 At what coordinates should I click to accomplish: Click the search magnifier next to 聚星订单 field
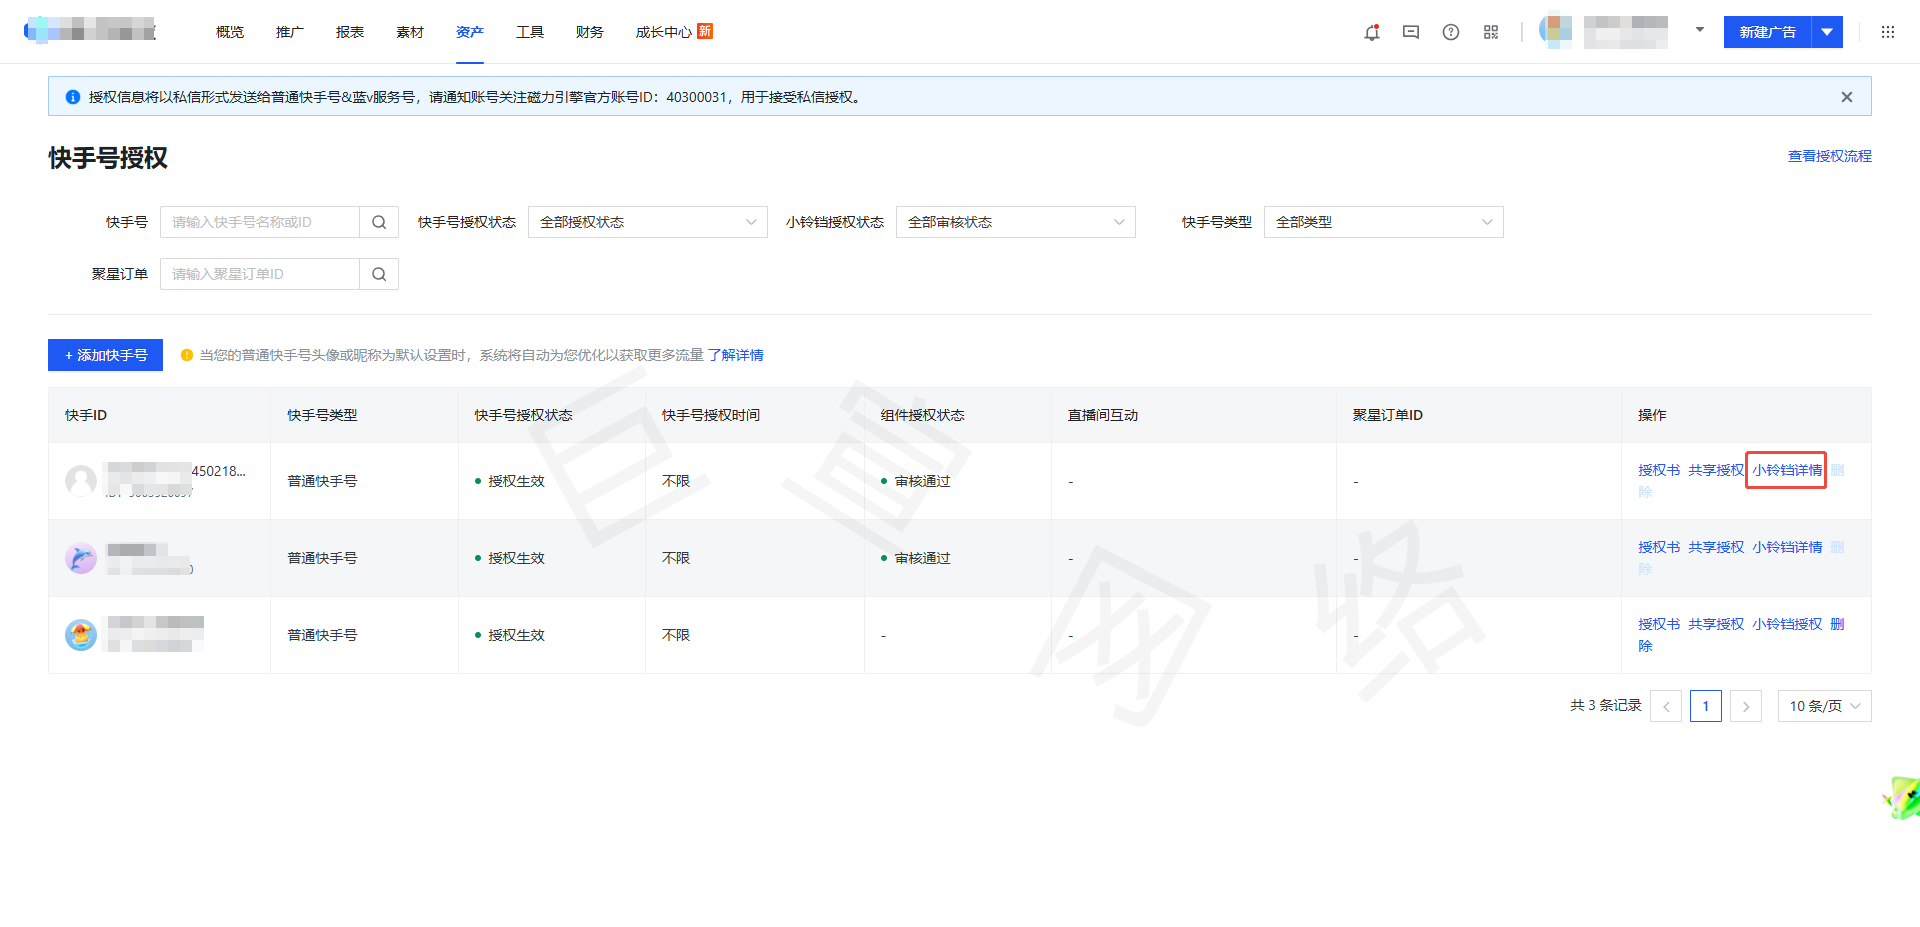(x=378, y=273)
